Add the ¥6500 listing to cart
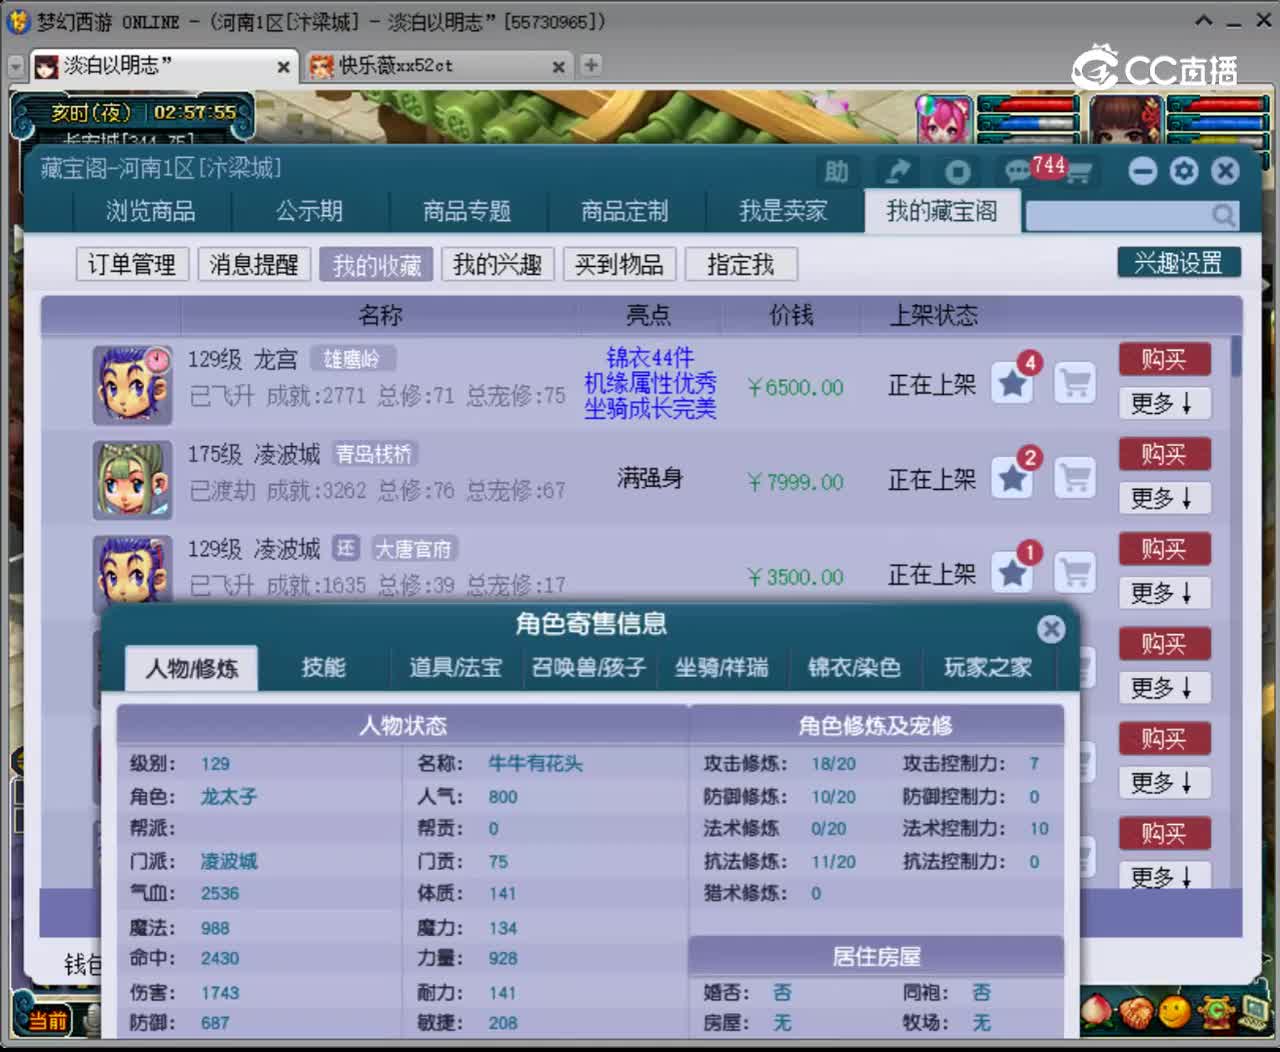 (1075, 383)
